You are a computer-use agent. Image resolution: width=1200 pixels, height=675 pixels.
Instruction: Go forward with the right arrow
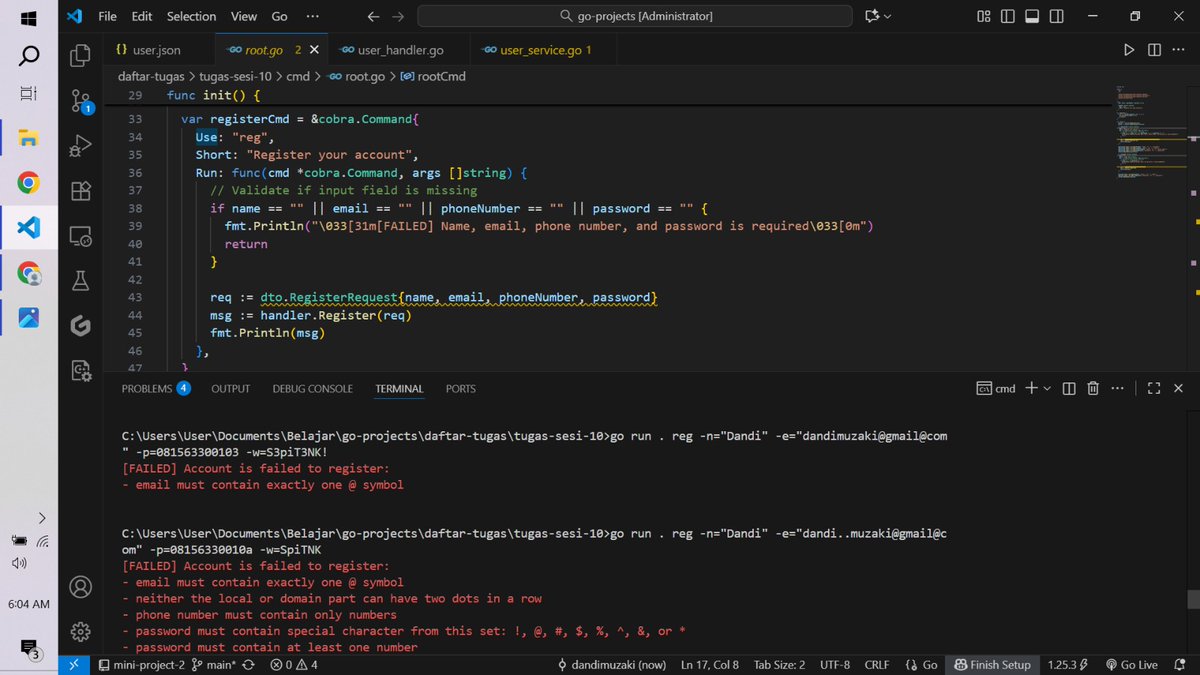point(398,16)
